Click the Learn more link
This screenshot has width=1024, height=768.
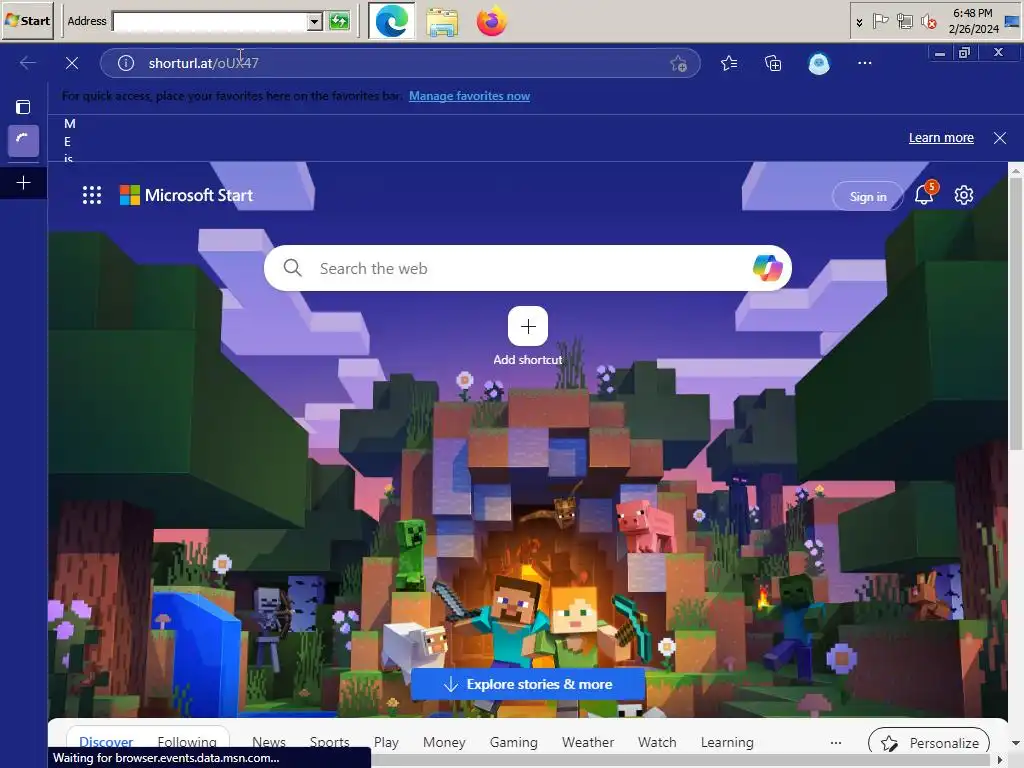click(x=941, y=138)
